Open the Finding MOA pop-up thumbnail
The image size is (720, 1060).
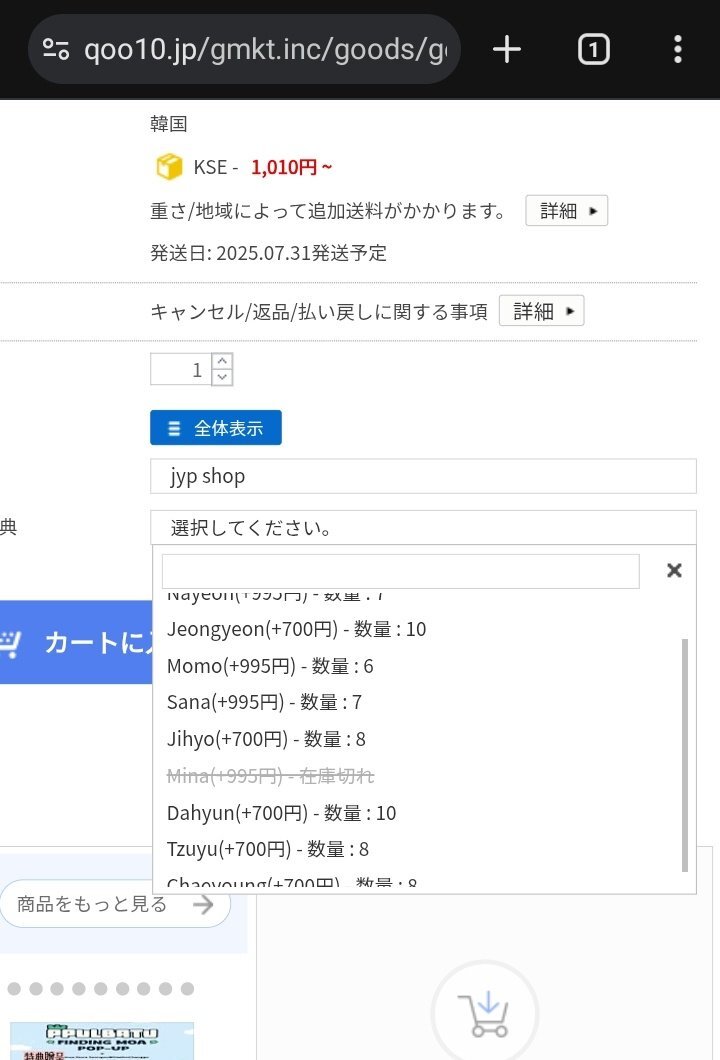[x=102, y=1041]
